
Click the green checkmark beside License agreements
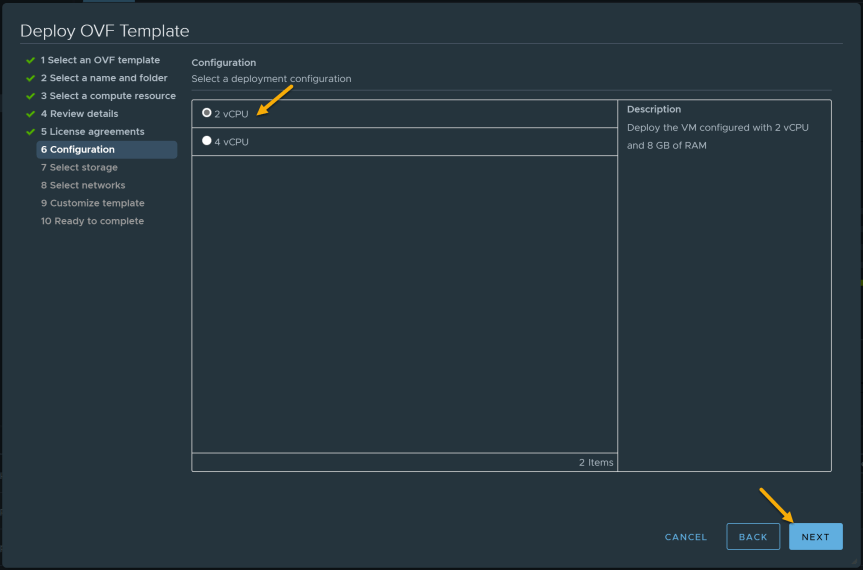pos(30,132)
